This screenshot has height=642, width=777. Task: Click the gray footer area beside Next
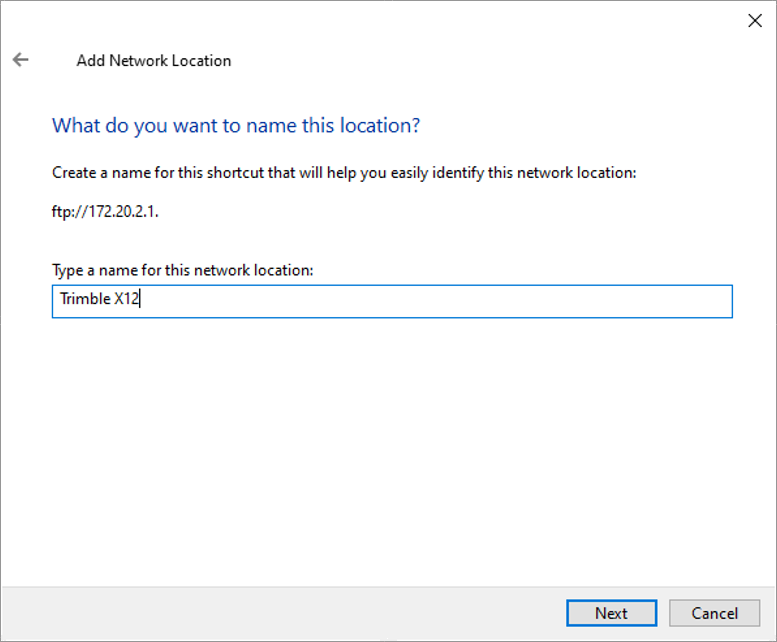[282, 613]
